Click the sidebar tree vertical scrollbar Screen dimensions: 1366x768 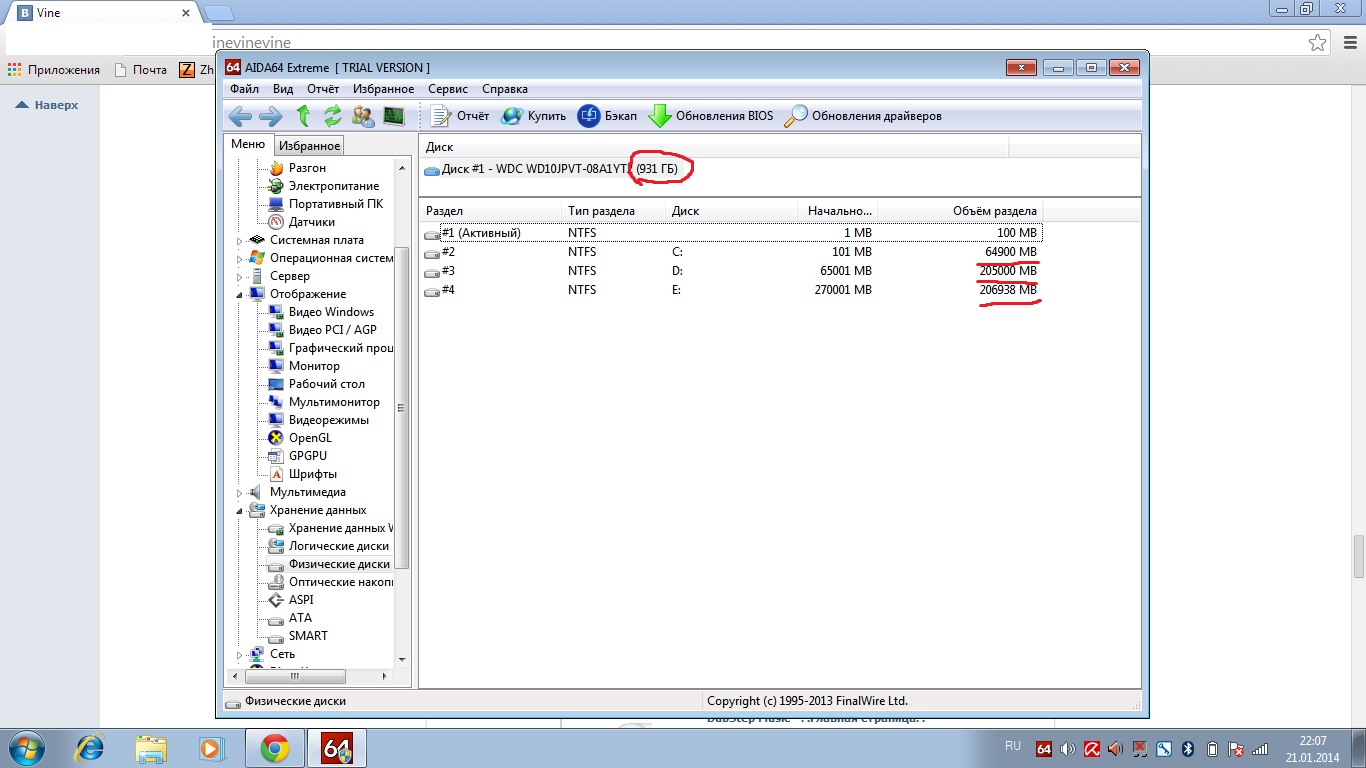pyautogui.click(x=401, y=408)
